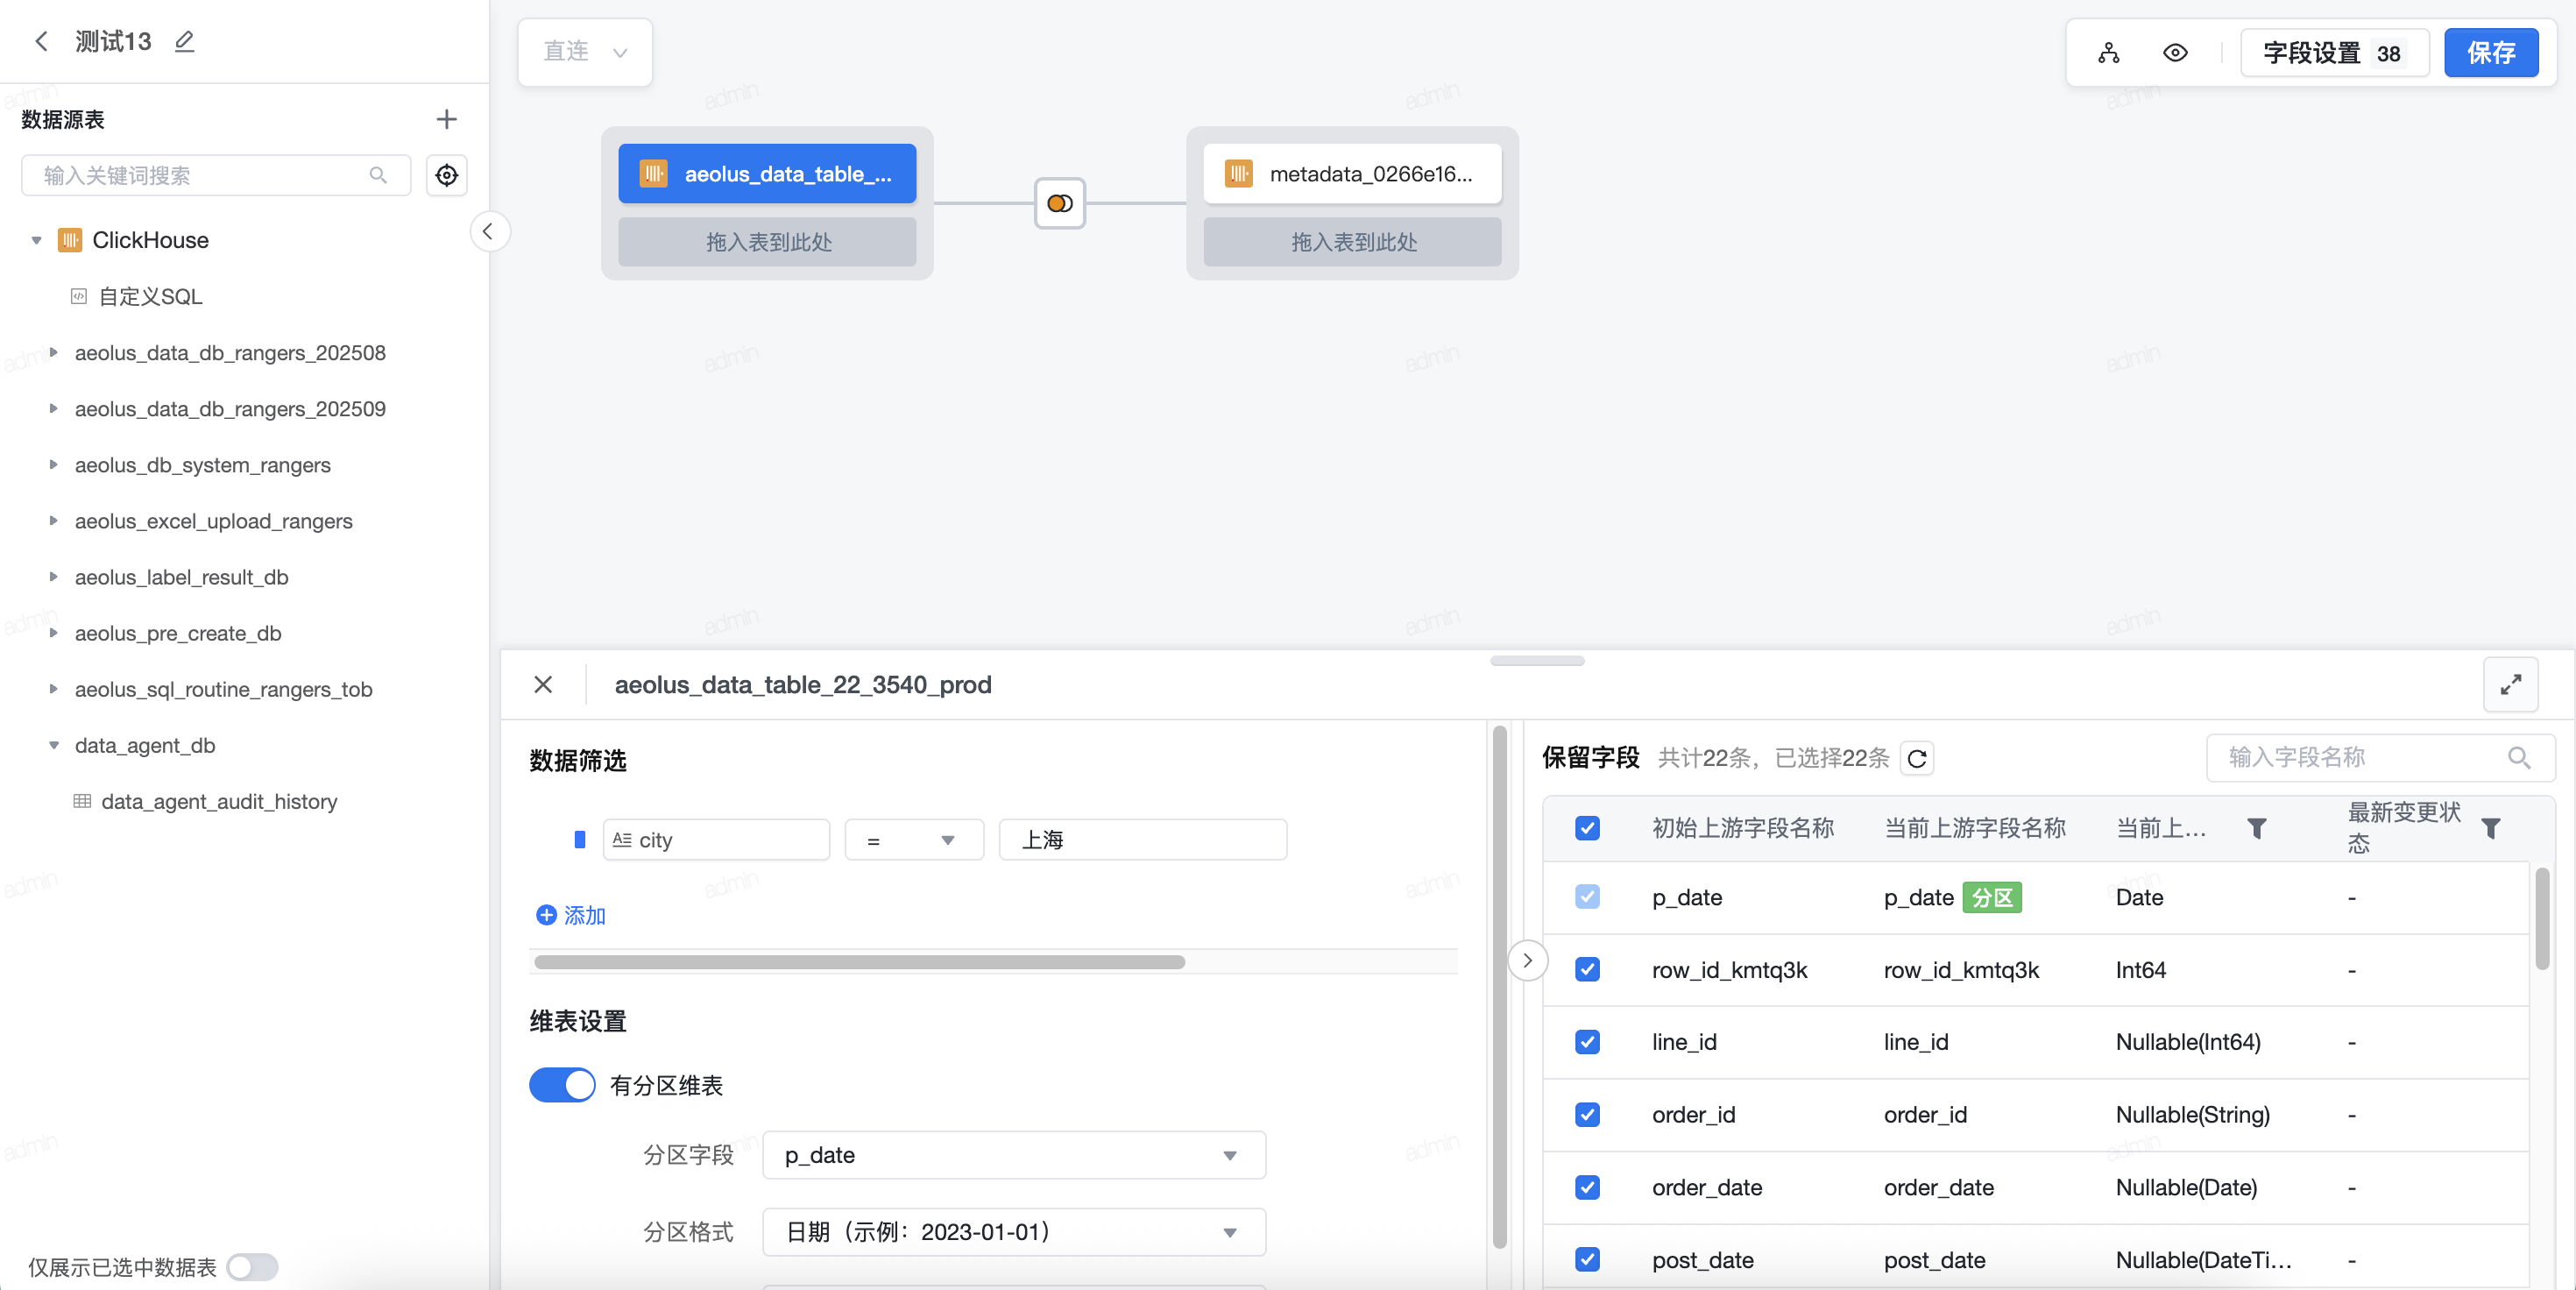Uncheck the line_id field checkbox
The image size is (2576, 1290).
point(1586,1042)
